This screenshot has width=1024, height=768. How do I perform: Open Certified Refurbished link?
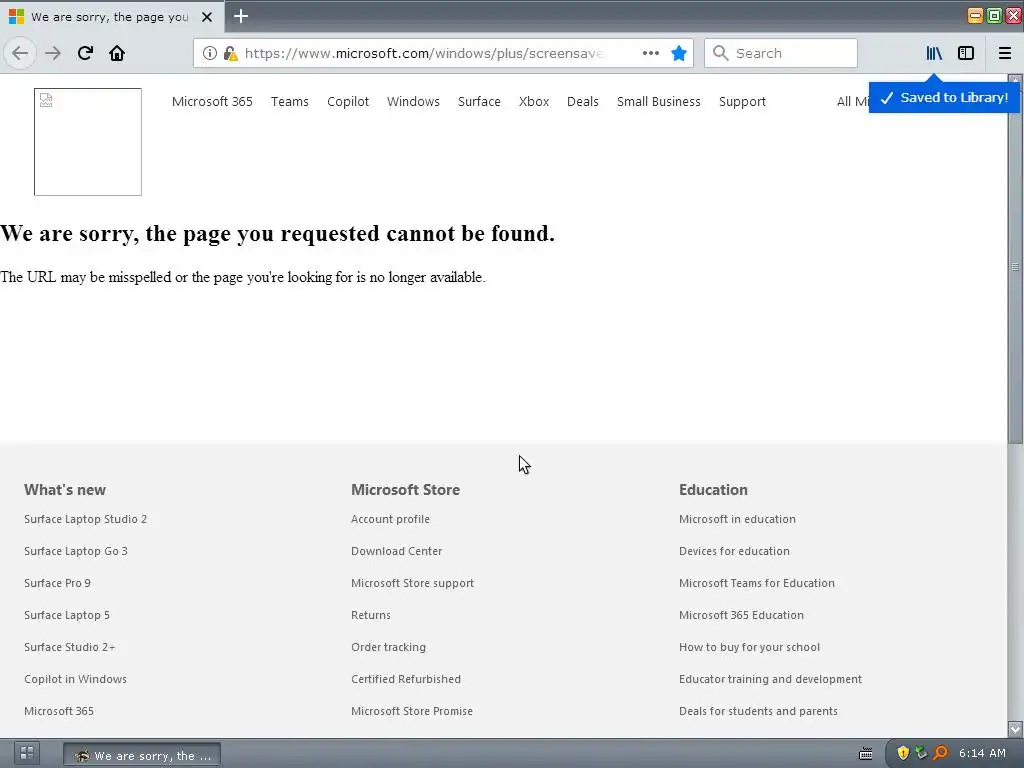pyautogui.click(x=406, y=679)
